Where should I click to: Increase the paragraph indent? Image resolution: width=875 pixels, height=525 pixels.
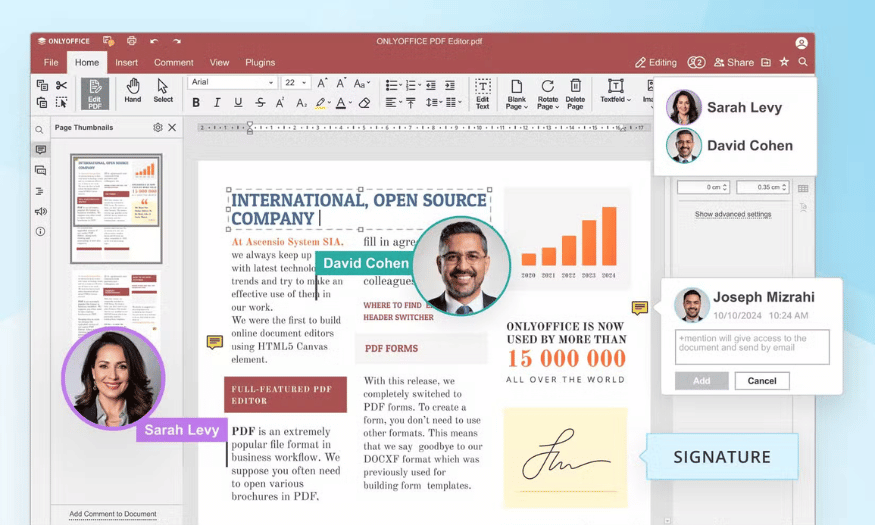click(450, 85)
